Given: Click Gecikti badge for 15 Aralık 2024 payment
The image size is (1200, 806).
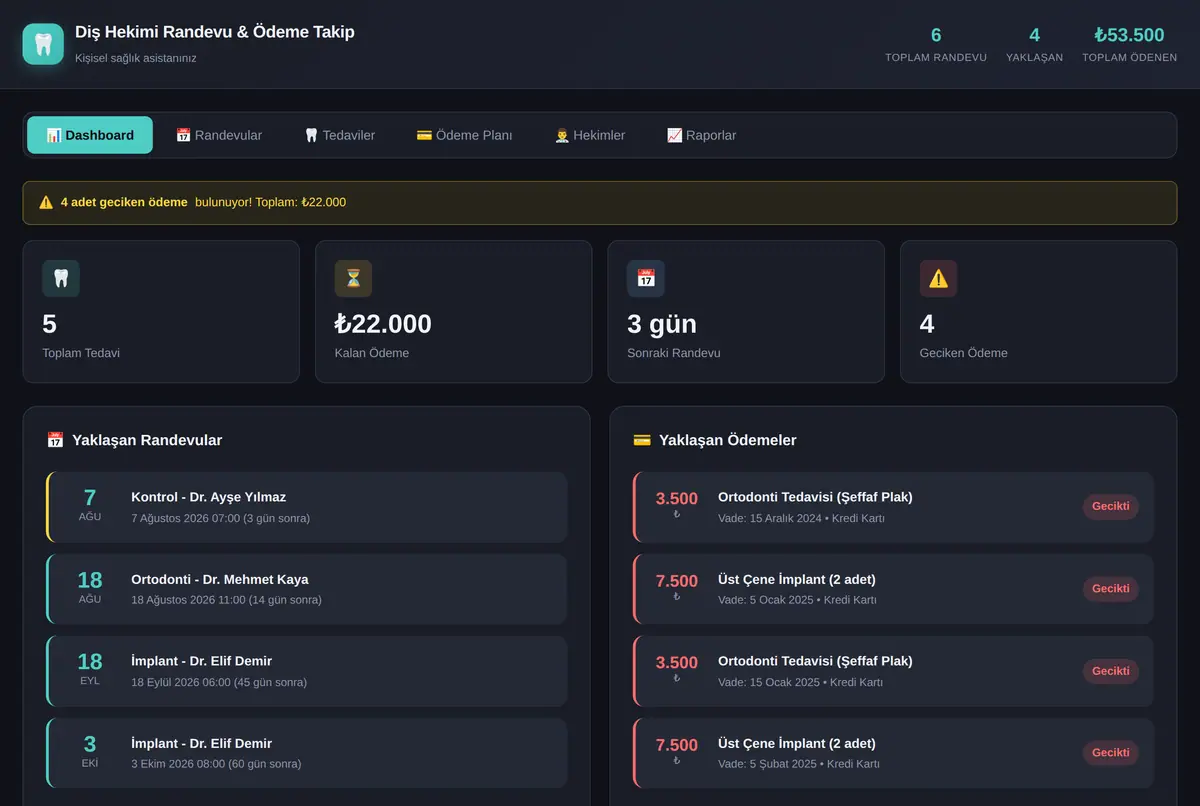Looking at the screenshot, I should 1110,507.
